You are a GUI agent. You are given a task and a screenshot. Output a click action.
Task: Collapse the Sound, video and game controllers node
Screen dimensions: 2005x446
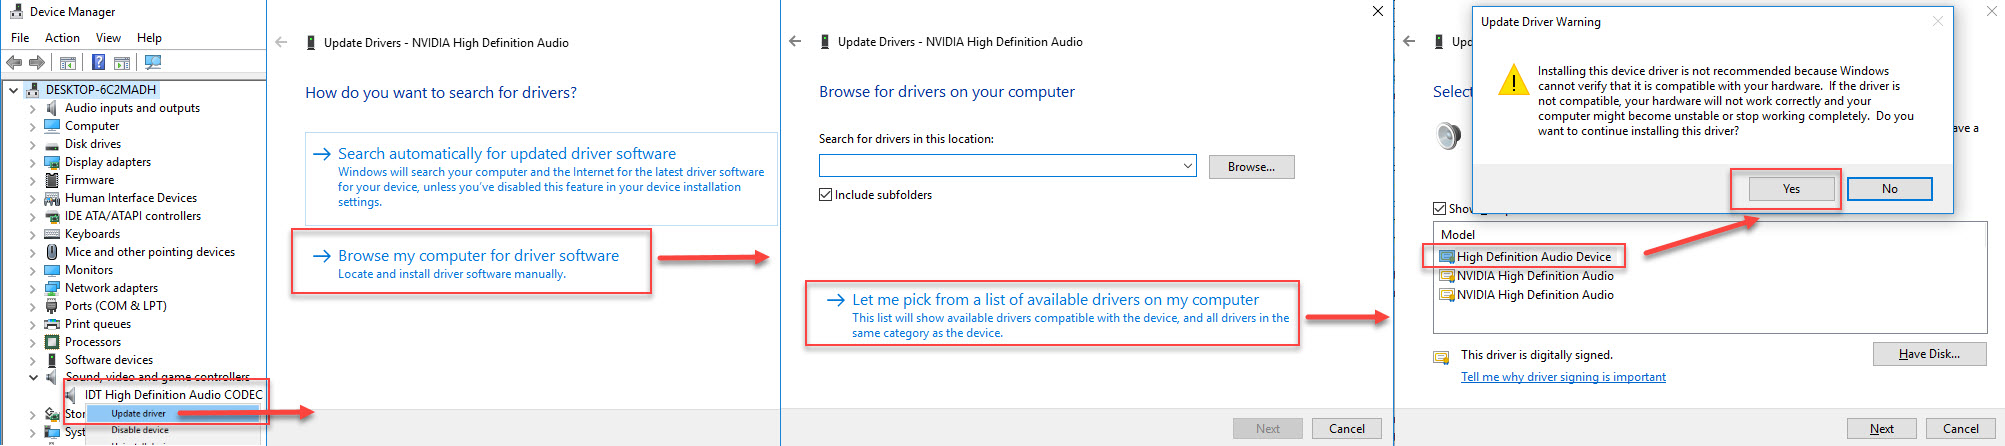pos(33,378)
